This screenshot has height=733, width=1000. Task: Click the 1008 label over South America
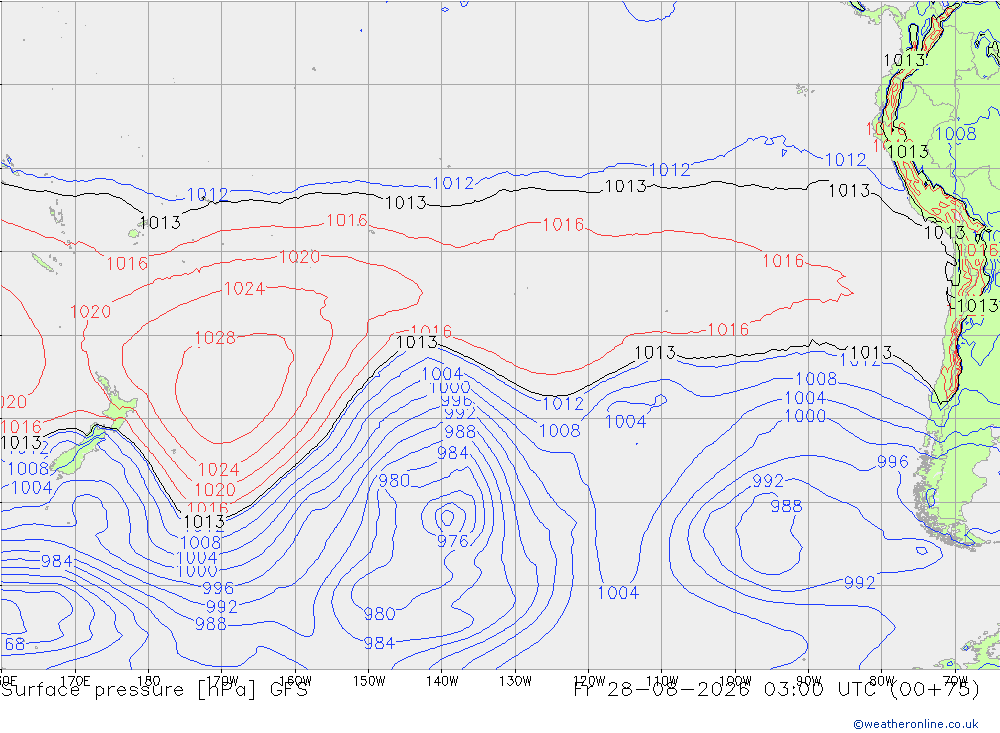(x=955, y=134)
